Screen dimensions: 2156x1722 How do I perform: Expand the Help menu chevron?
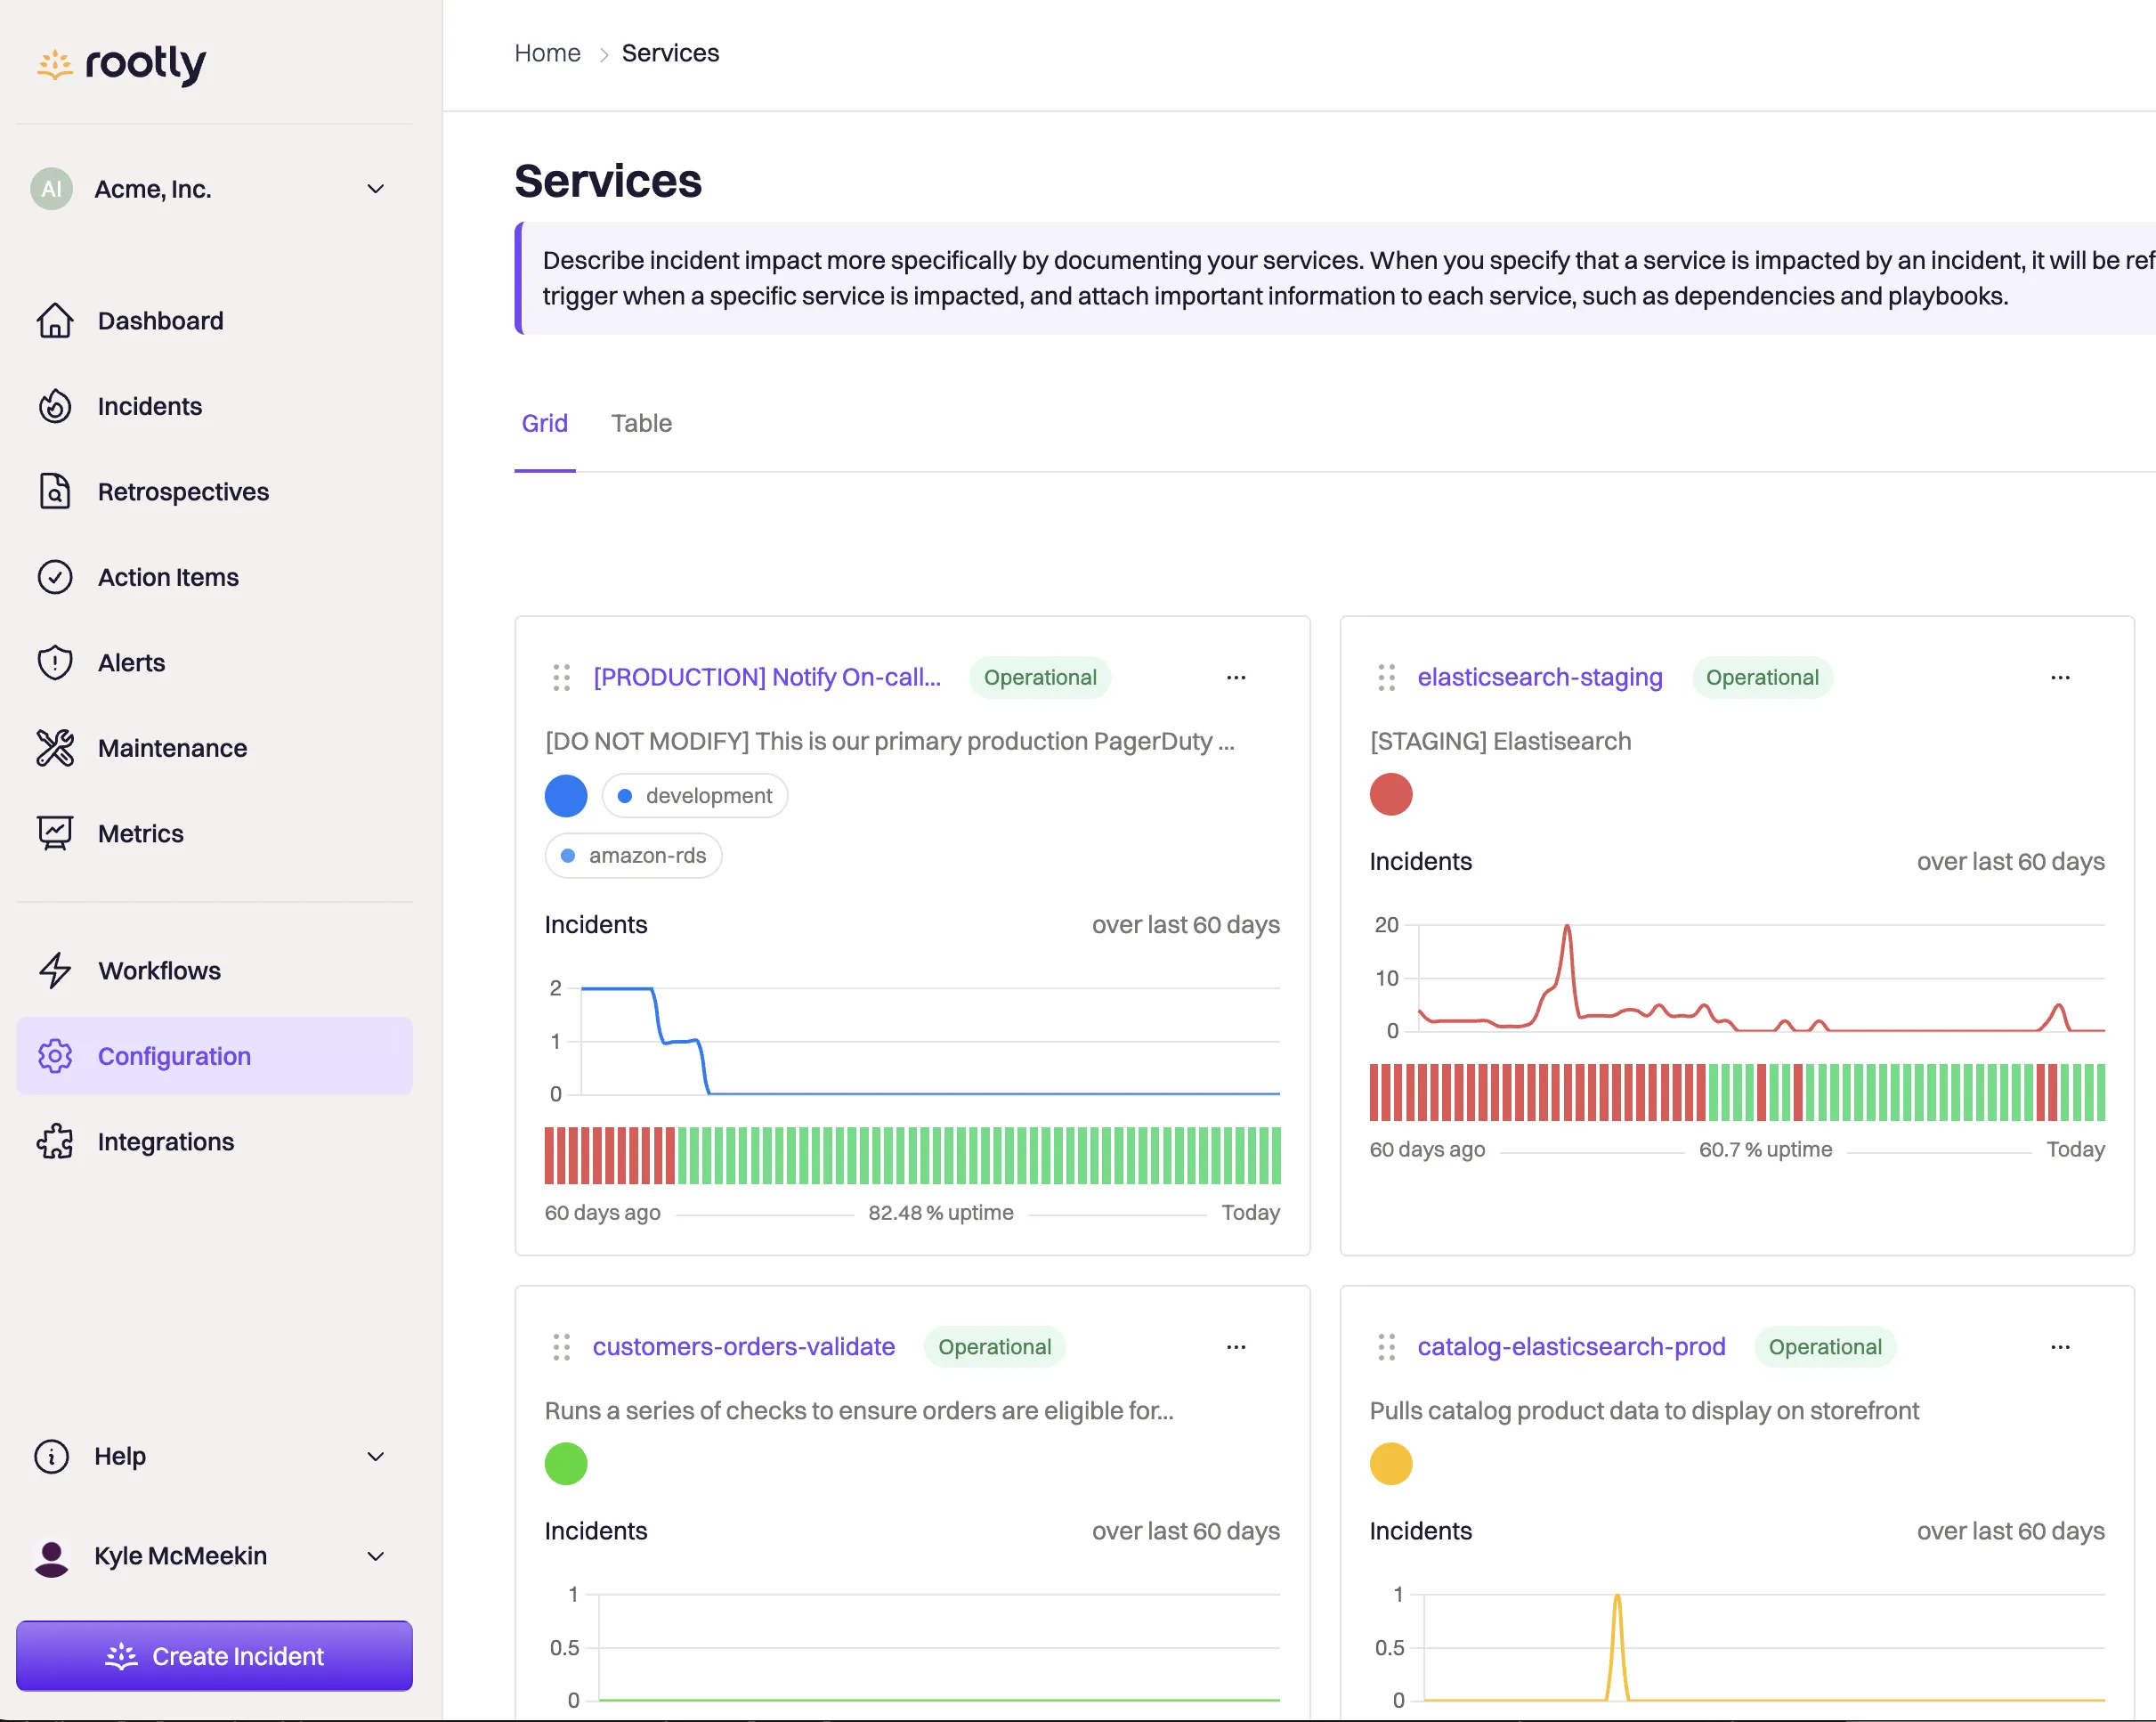pyautogui.click(x=376, y=1456)
